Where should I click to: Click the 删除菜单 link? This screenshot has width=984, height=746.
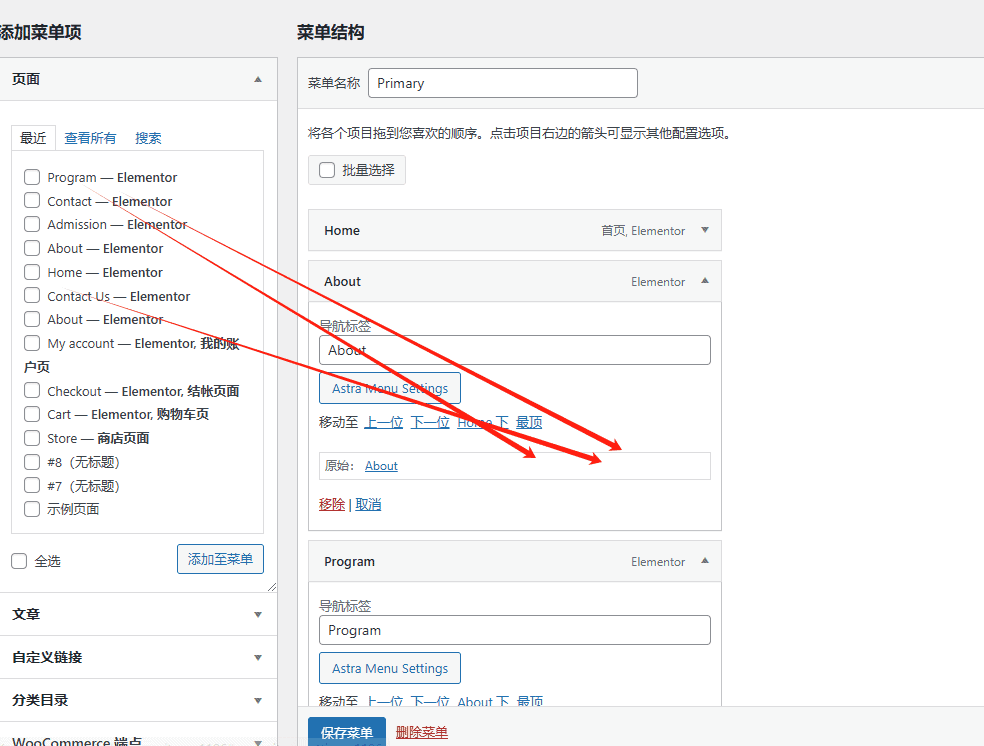[x=422, y=732]
